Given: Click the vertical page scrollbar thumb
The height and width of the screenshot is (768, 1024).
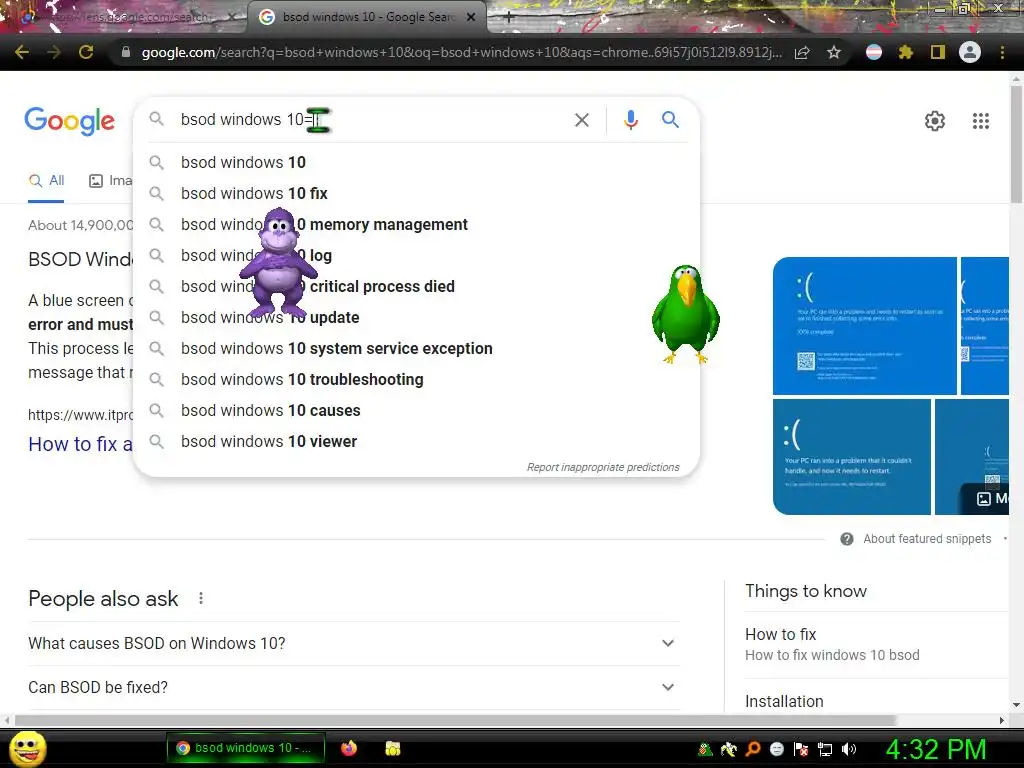Looking at the screenshot, I should (1016, 144).
